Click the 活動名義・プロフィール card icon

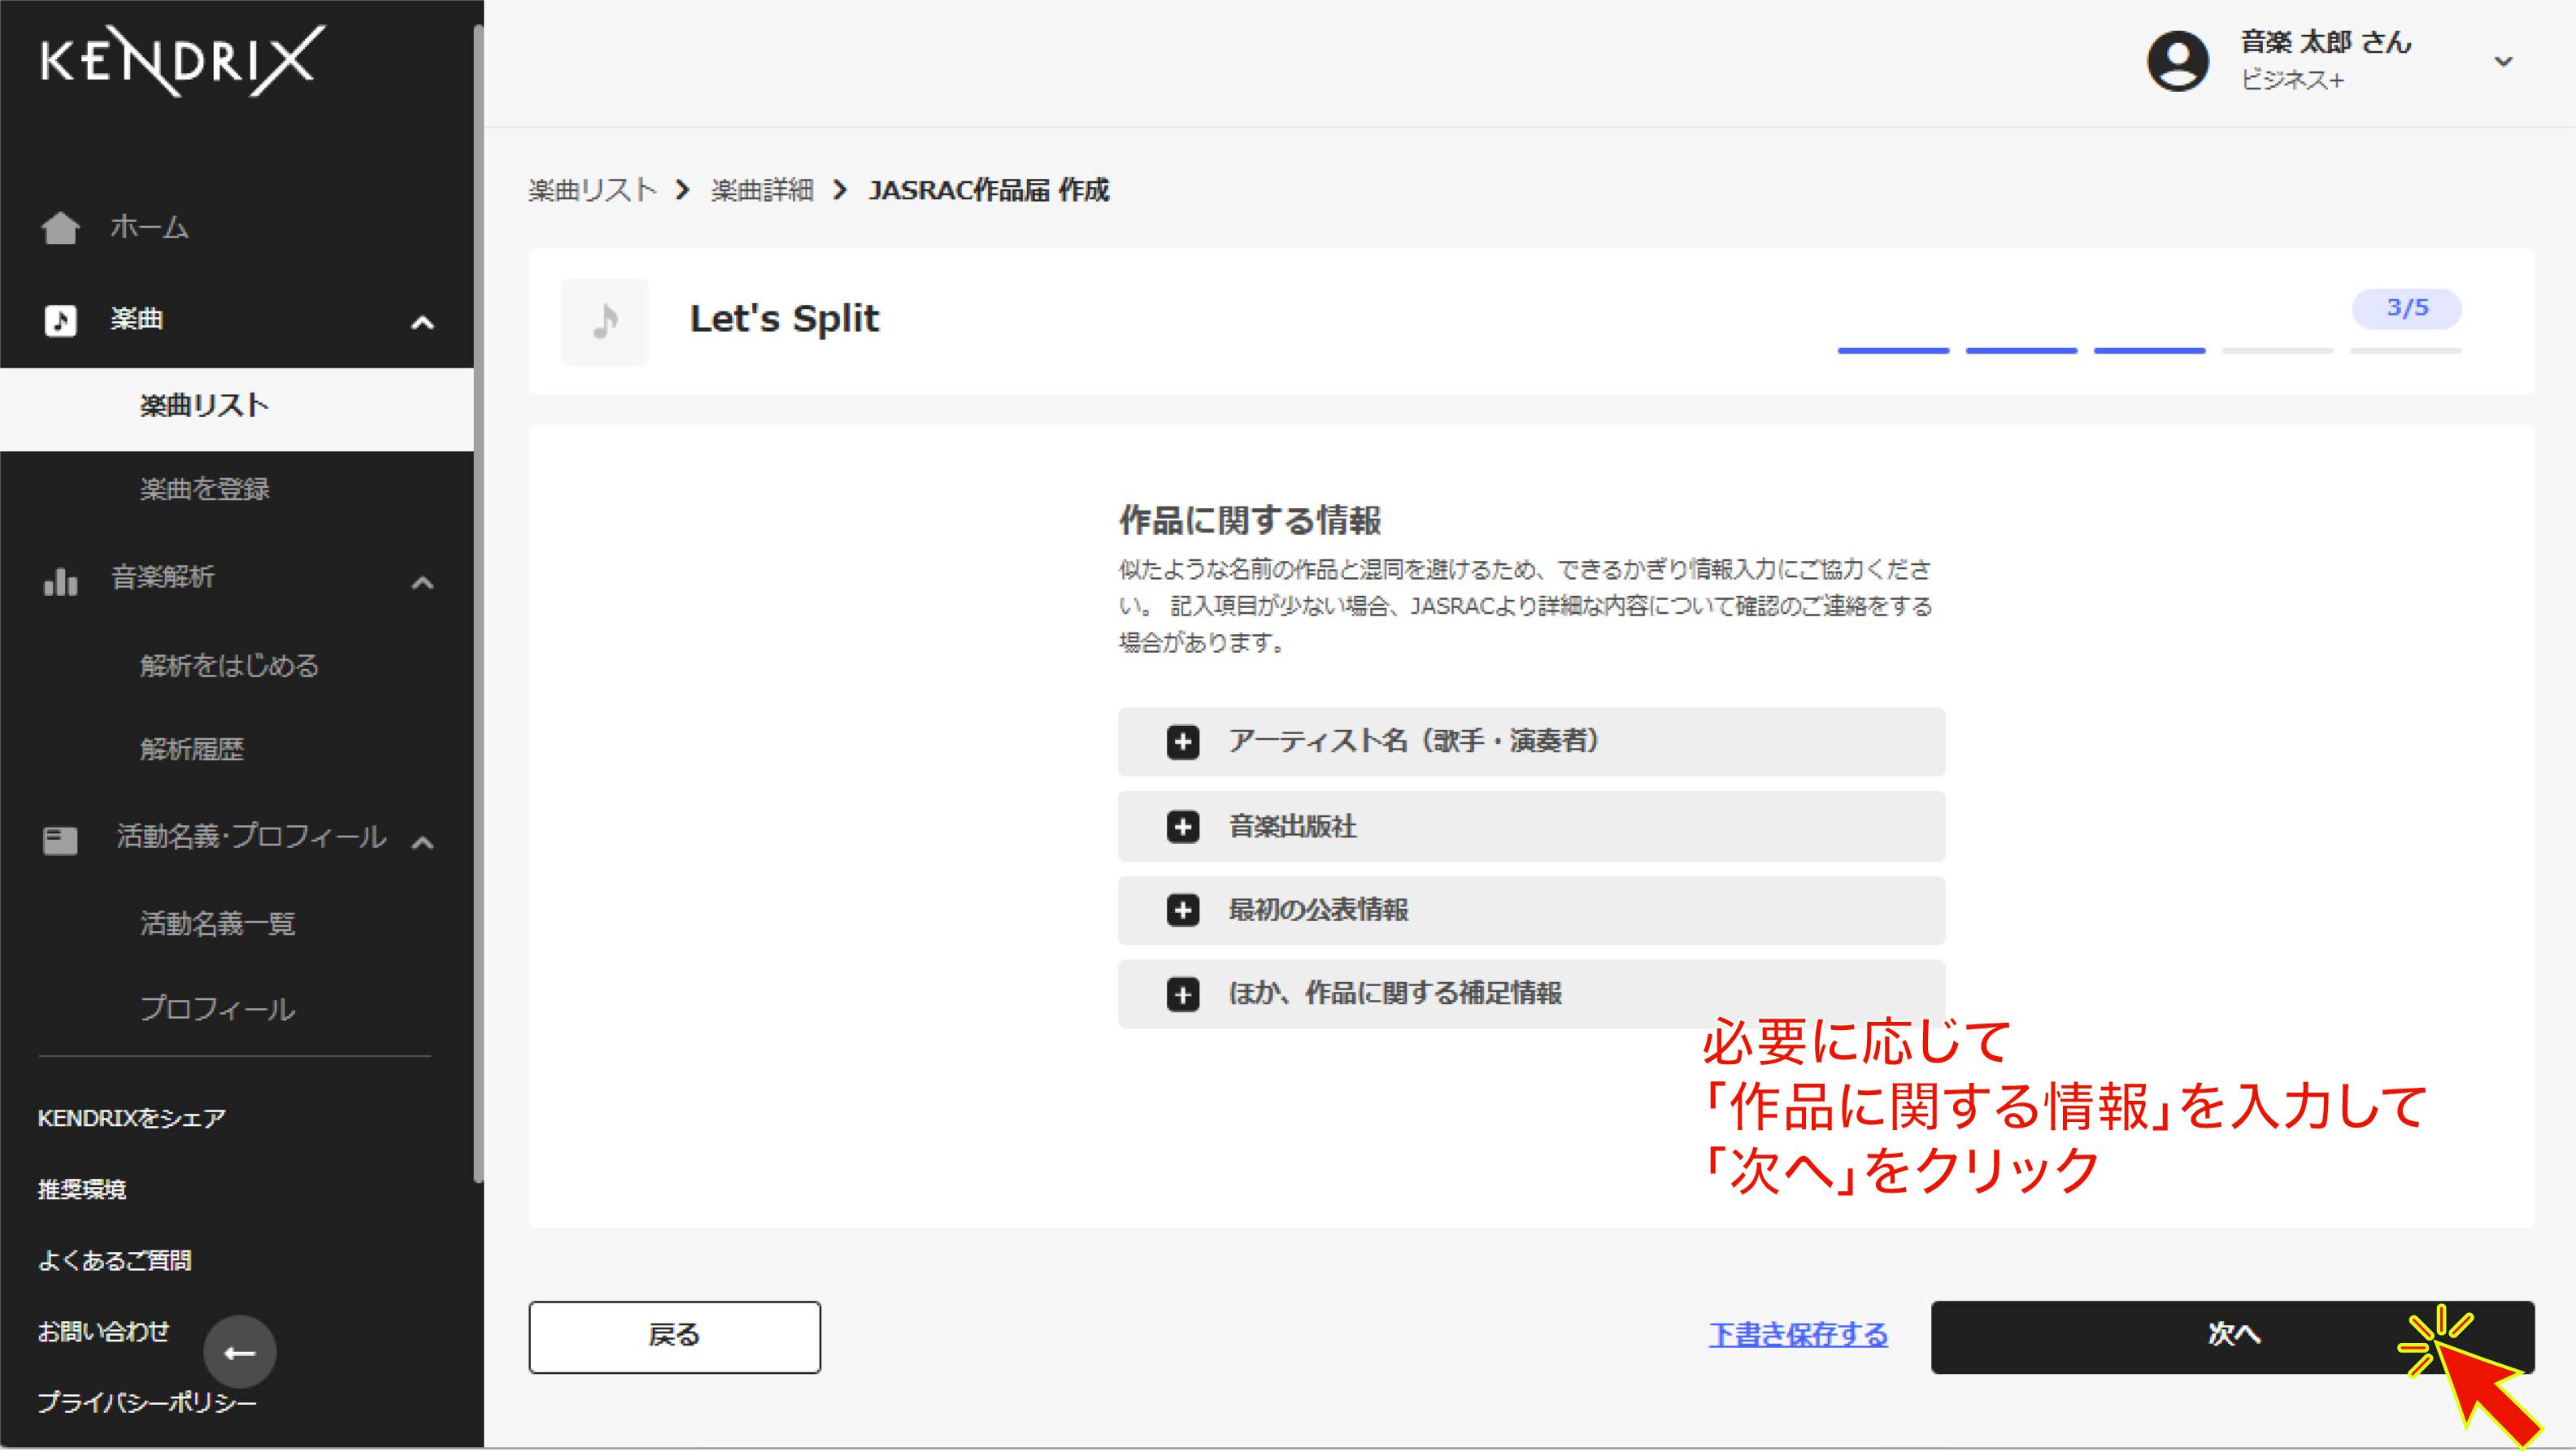click(x=60, y=840)
